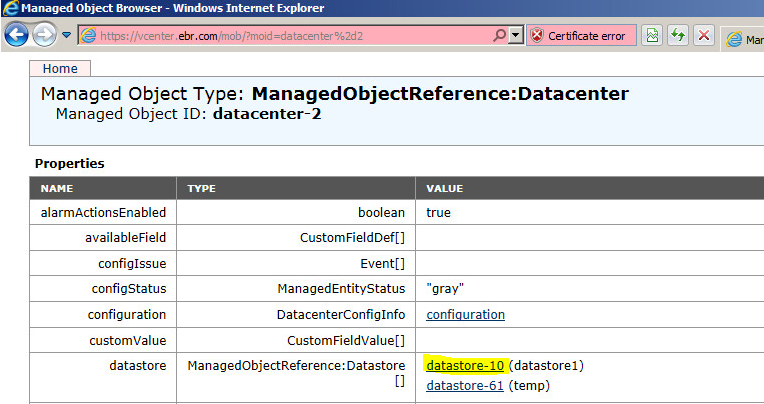Refresh the page with the green arrows icon

[x=678, y=36]
